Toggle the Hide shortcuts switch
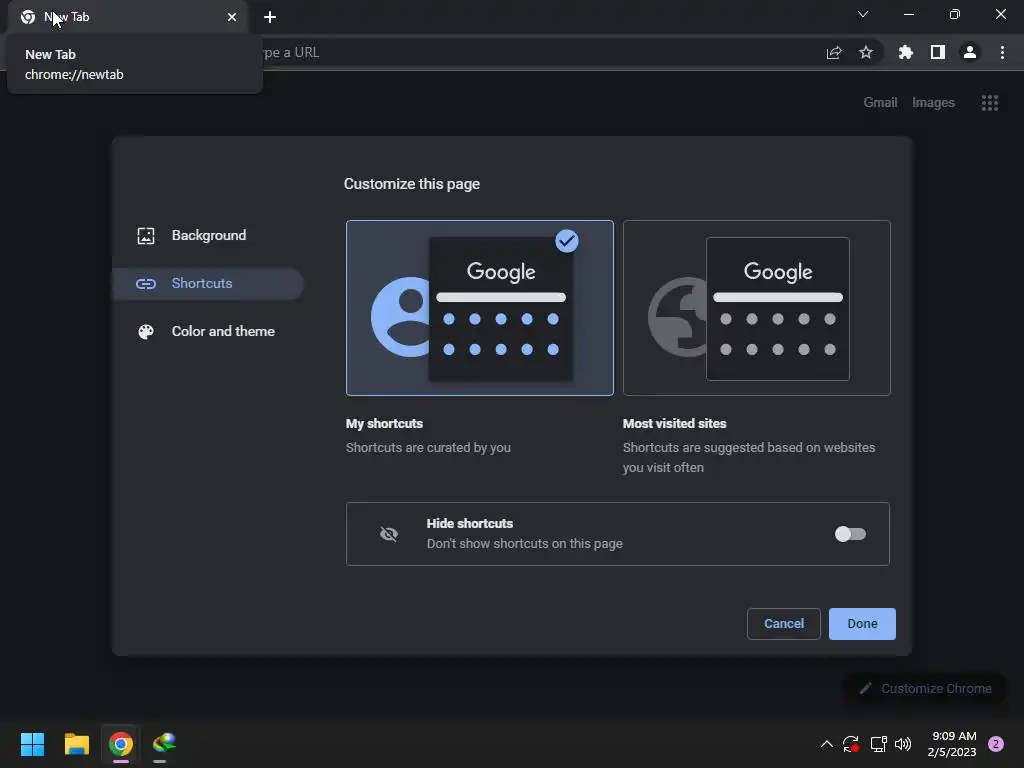 click(x=850, y=534)
